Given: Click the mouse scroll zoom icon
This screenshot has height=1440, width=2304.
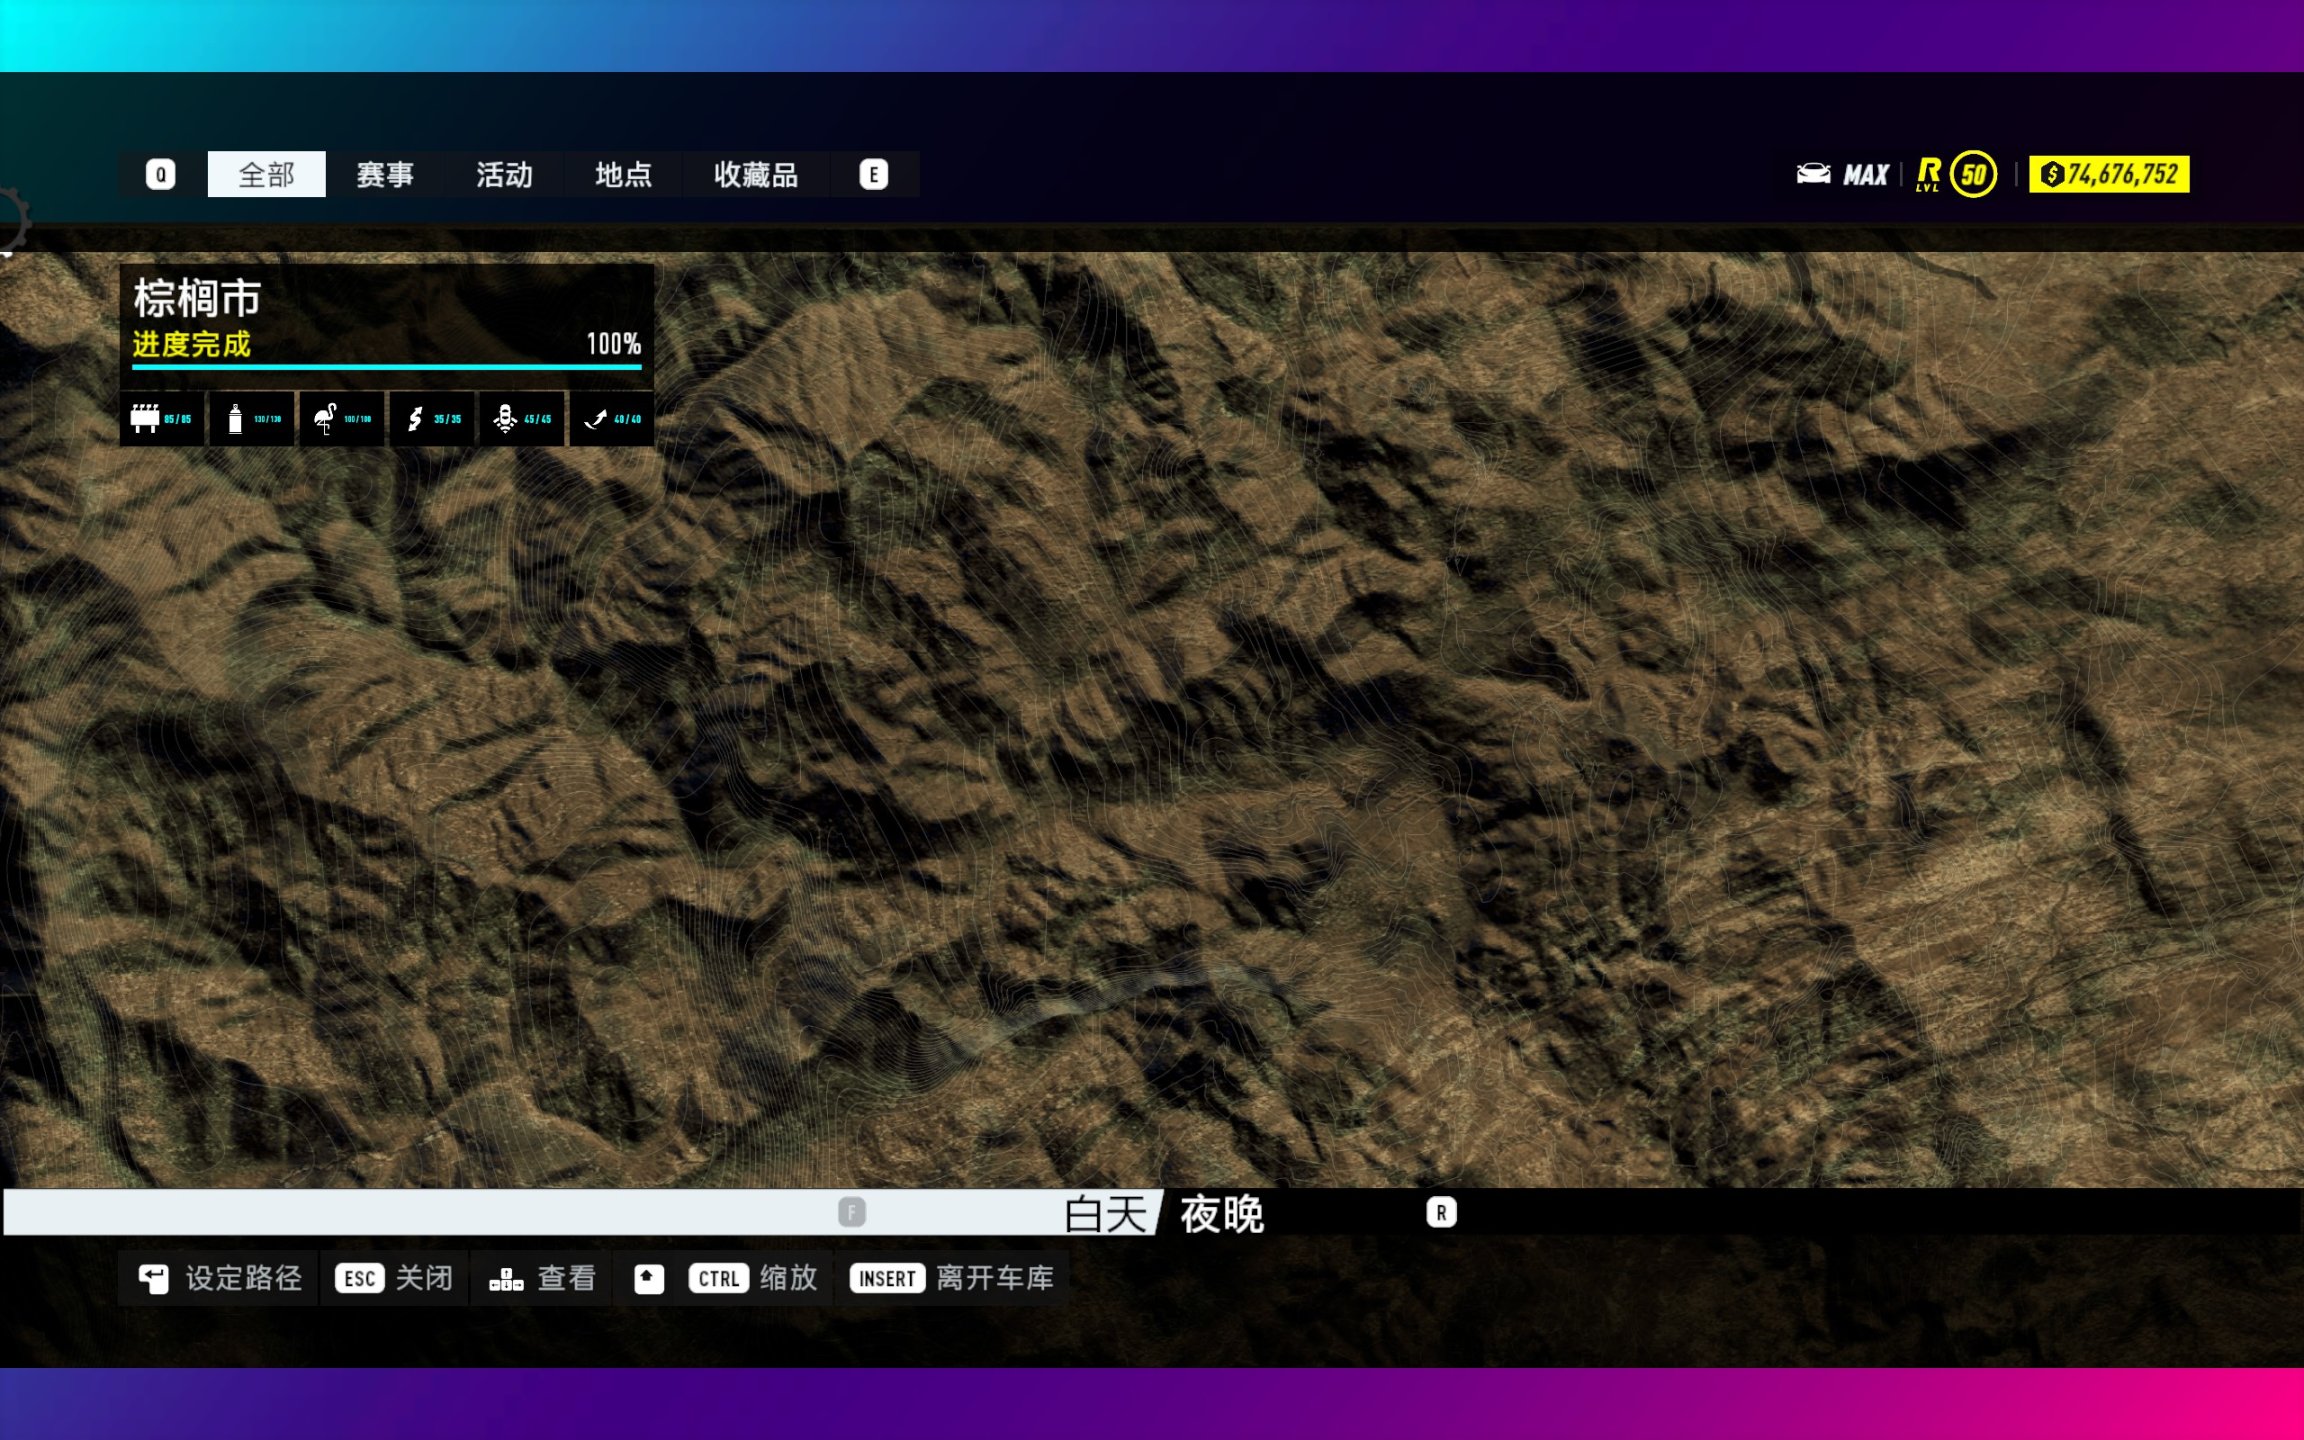Looking at the screenshot, I should (649, 1278).
